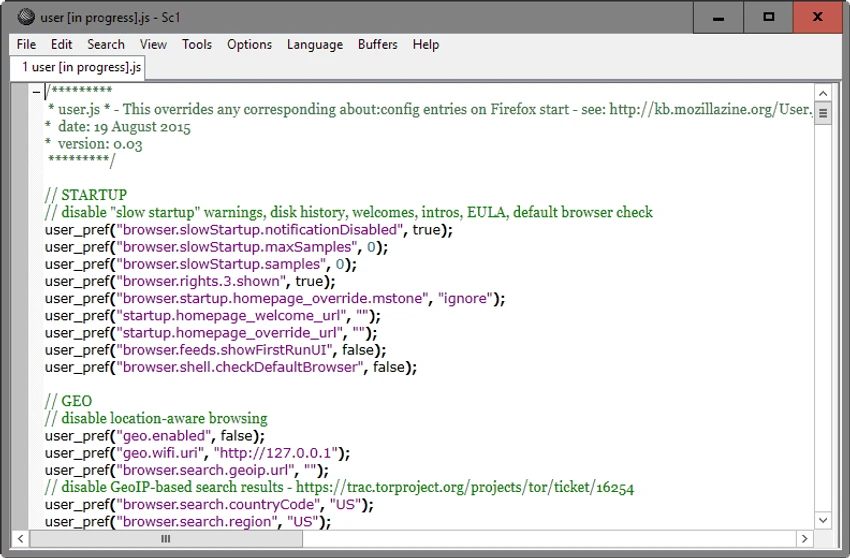Click "startup.homepage_welcome_url" string

(x=231, y=316)
